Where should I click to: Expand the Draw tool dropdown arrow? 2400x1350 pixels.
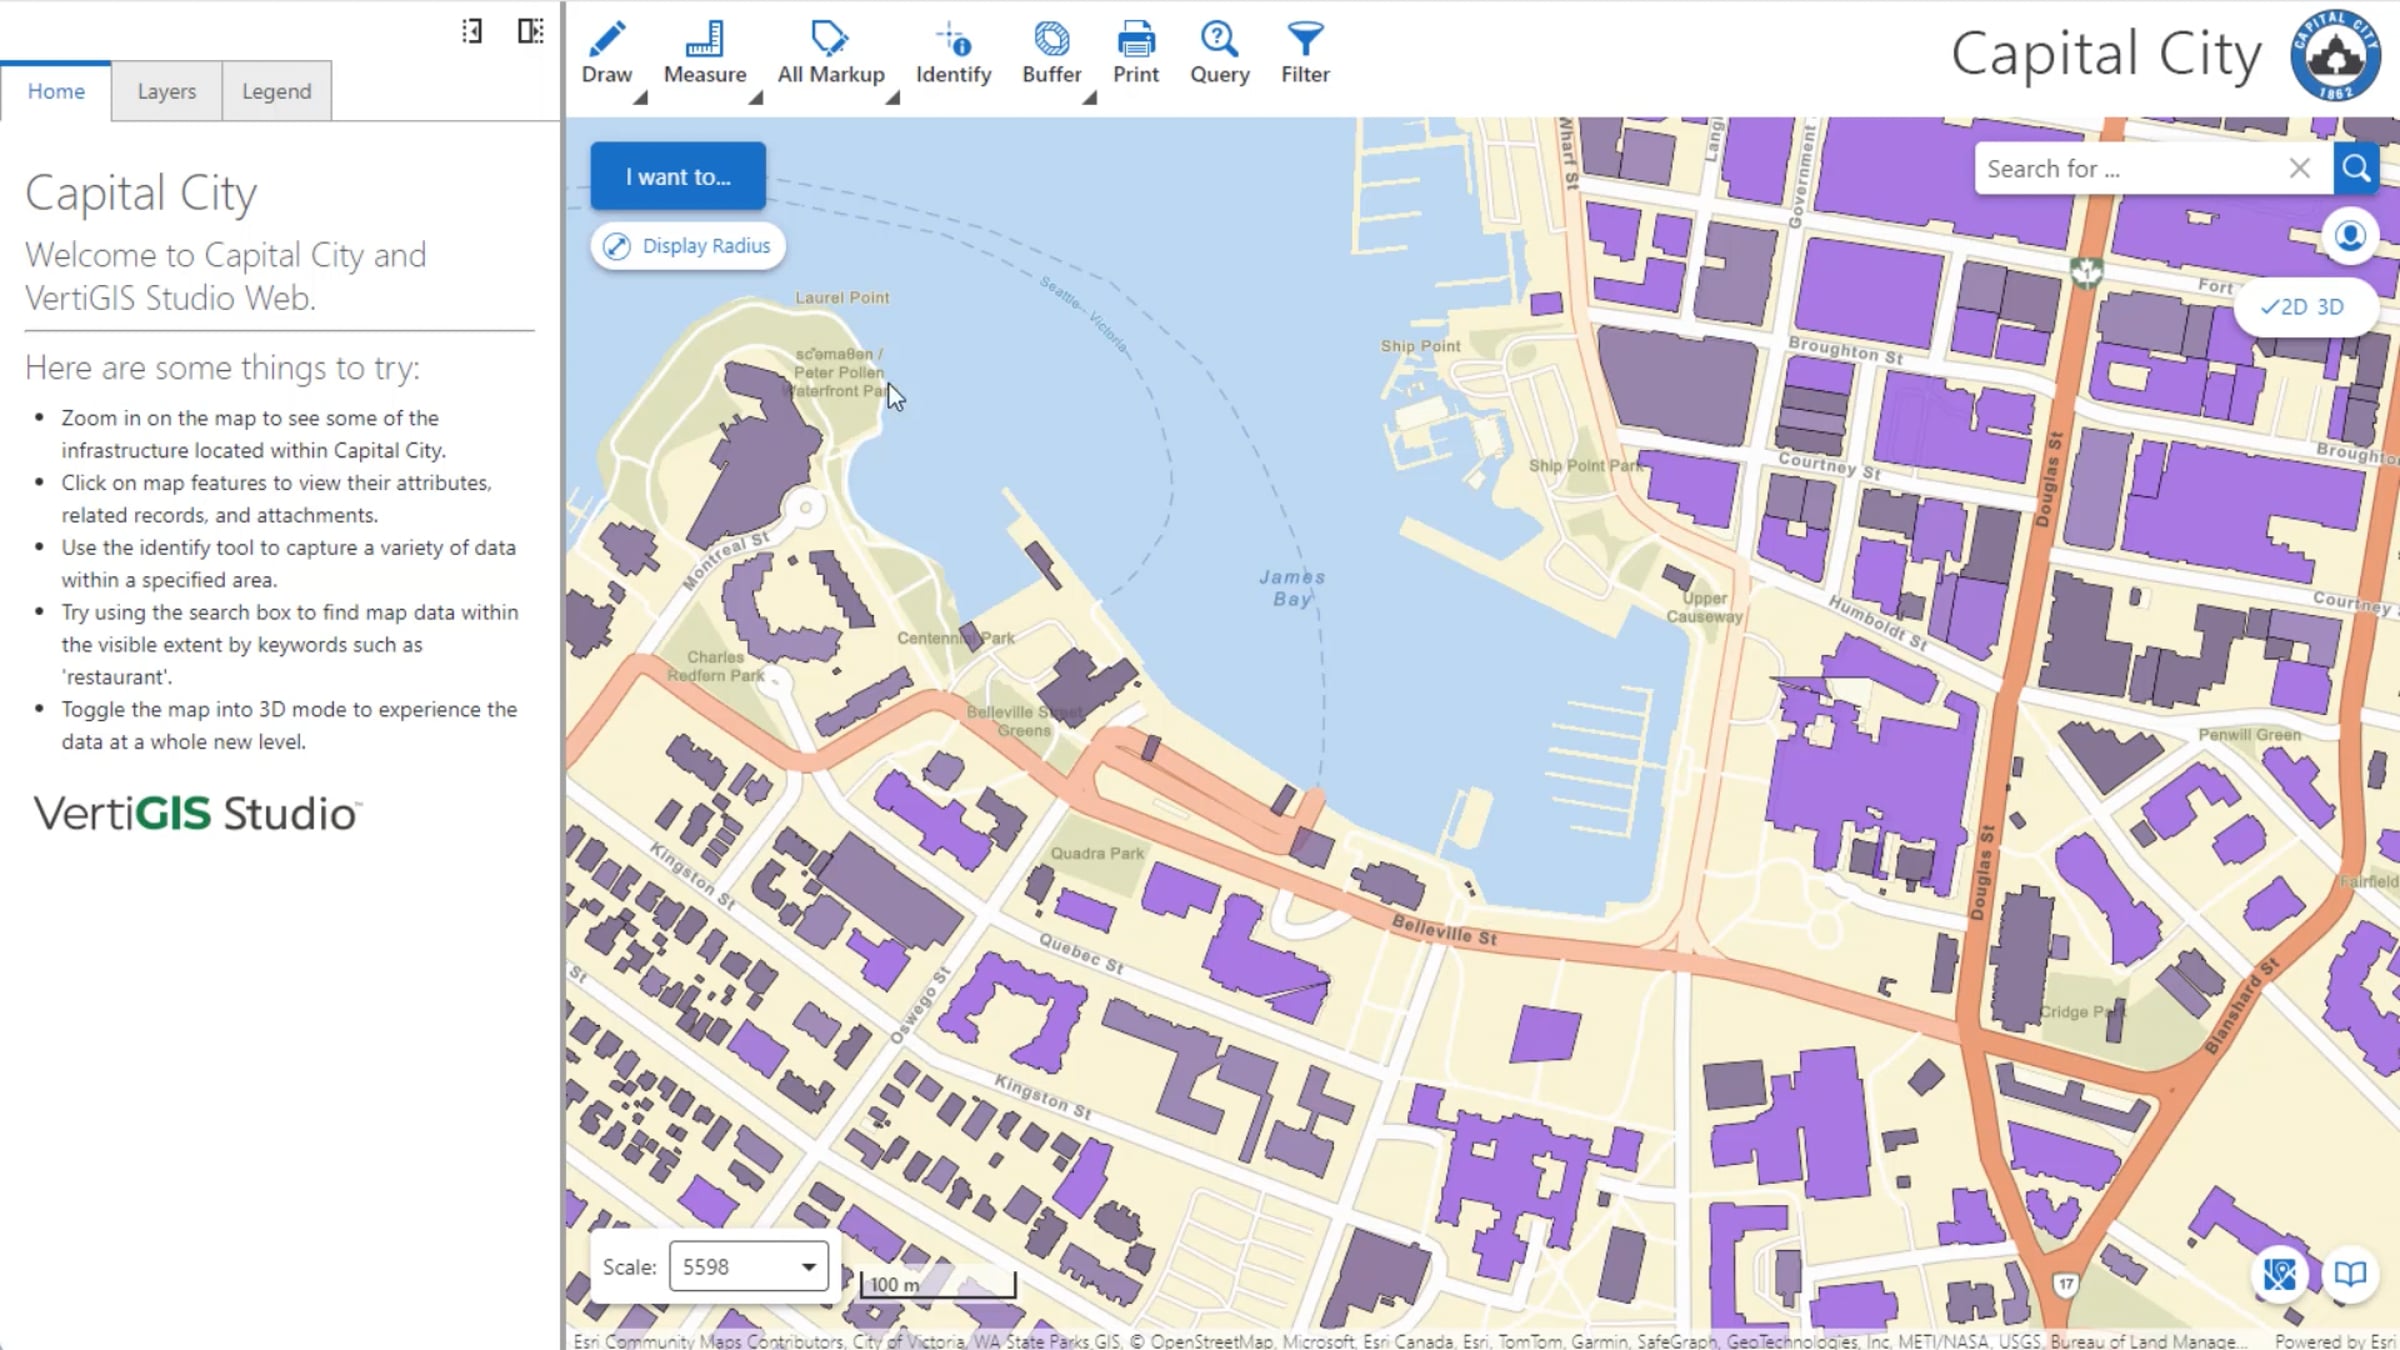click(x=640, y=97)
